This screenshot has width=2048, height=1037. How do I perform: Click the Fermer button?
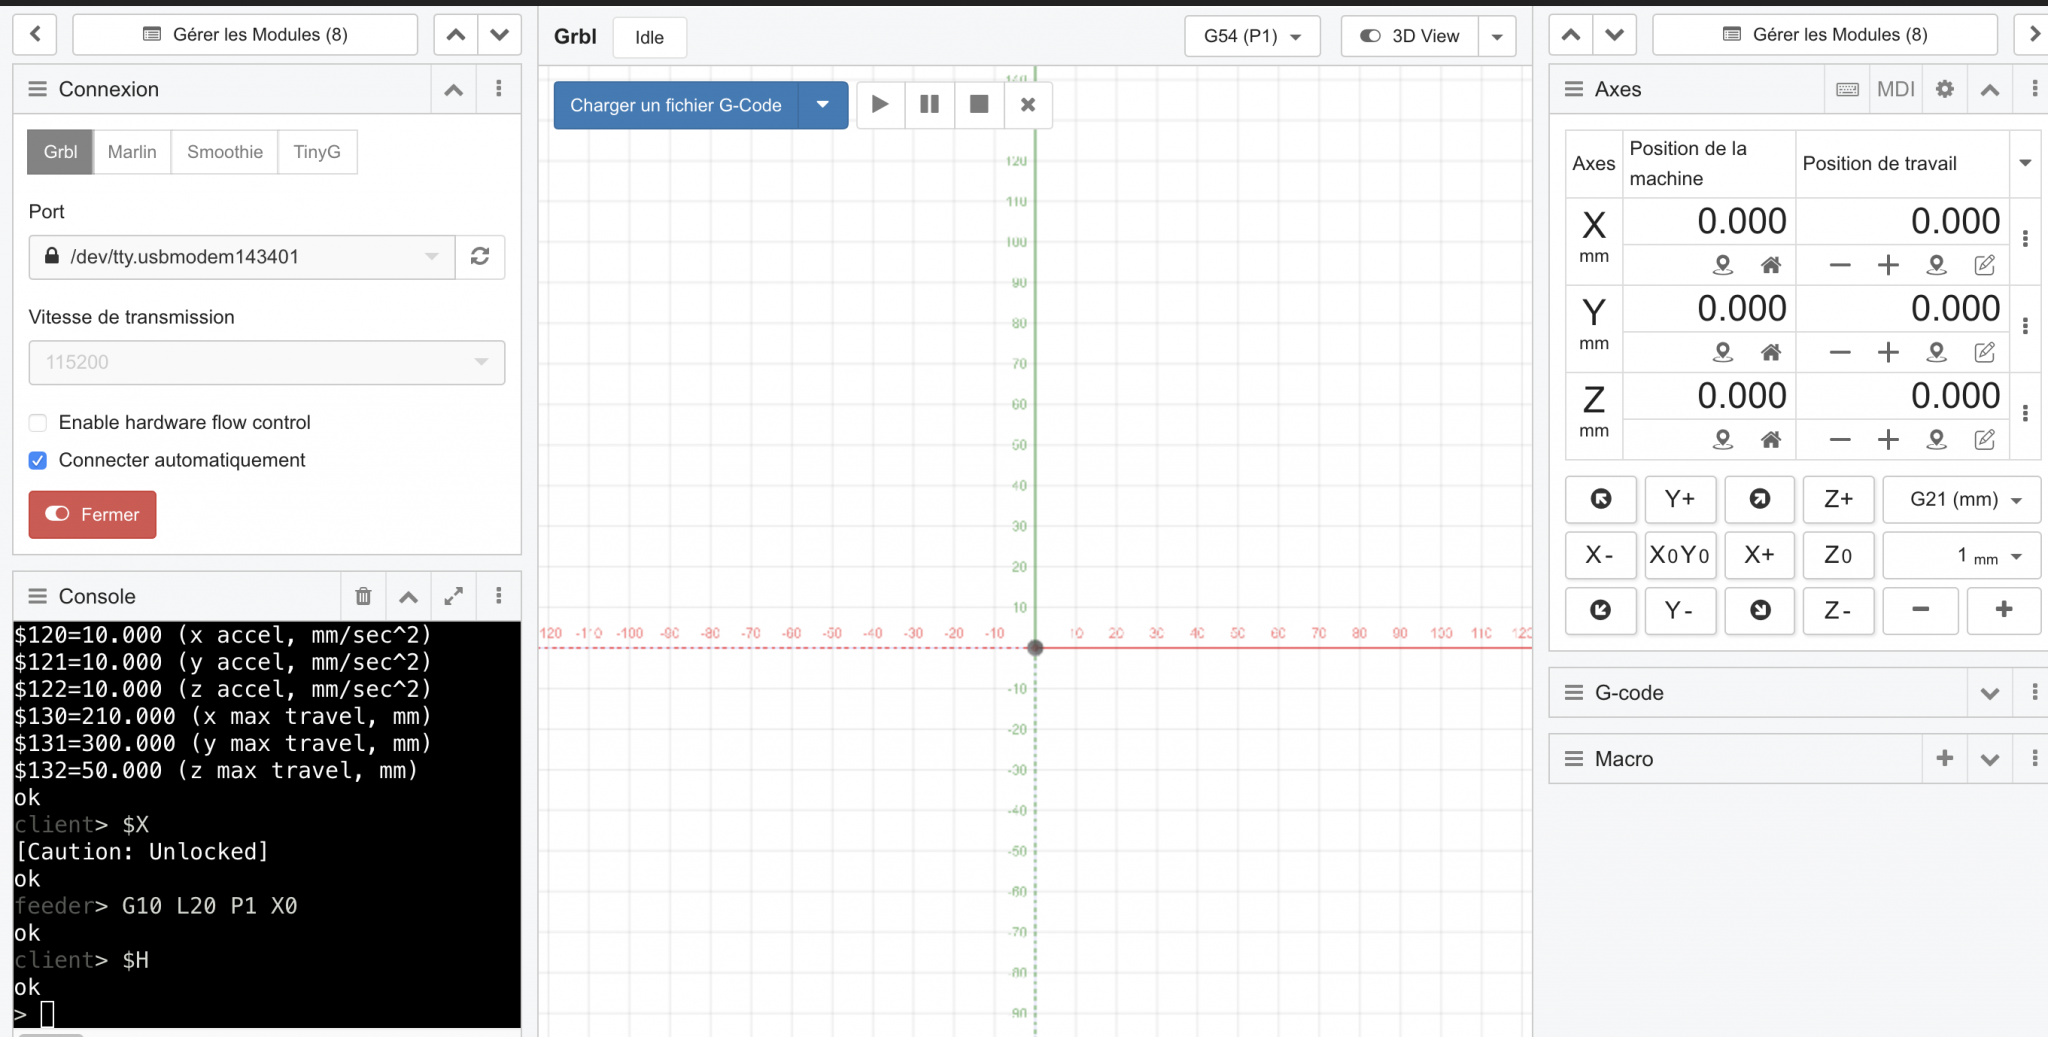tap(92, 514)
